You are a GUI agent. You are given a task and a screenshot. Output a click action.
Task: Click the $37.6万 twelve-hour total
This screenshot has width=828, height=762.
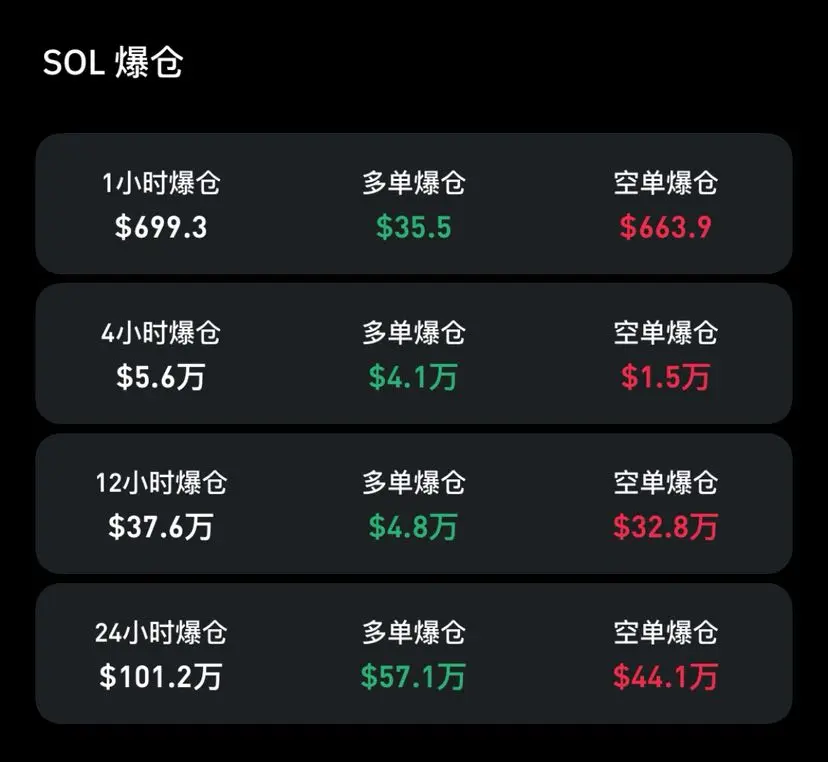point(161,527)
